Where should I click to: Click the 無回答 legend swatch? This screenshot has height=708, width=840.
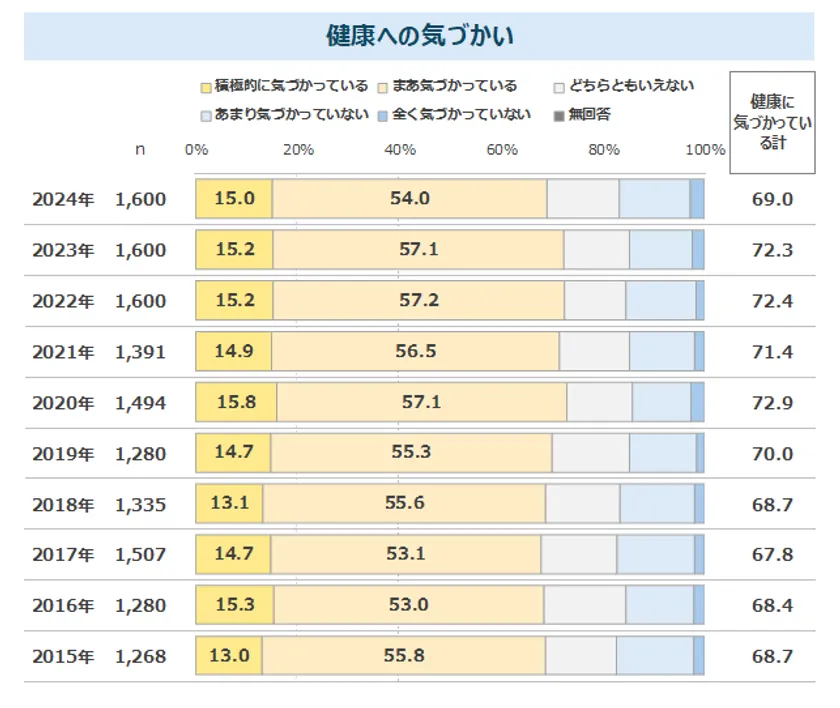pyautogui.click(x=560, y=115)
